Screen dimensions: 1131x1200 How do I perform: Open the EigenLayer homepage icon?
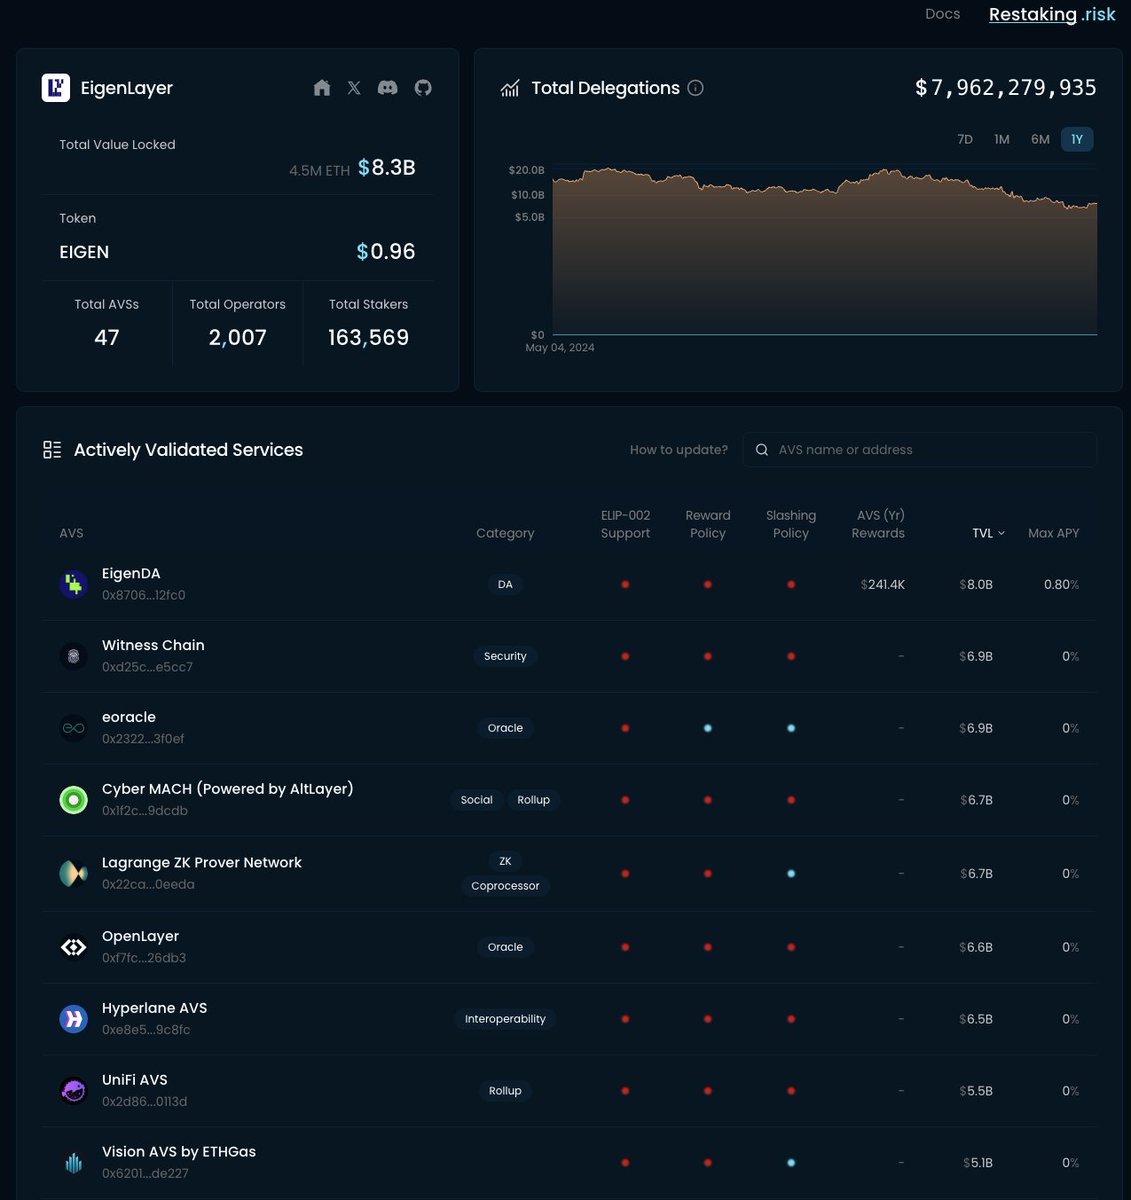click(x=322, y=88)
